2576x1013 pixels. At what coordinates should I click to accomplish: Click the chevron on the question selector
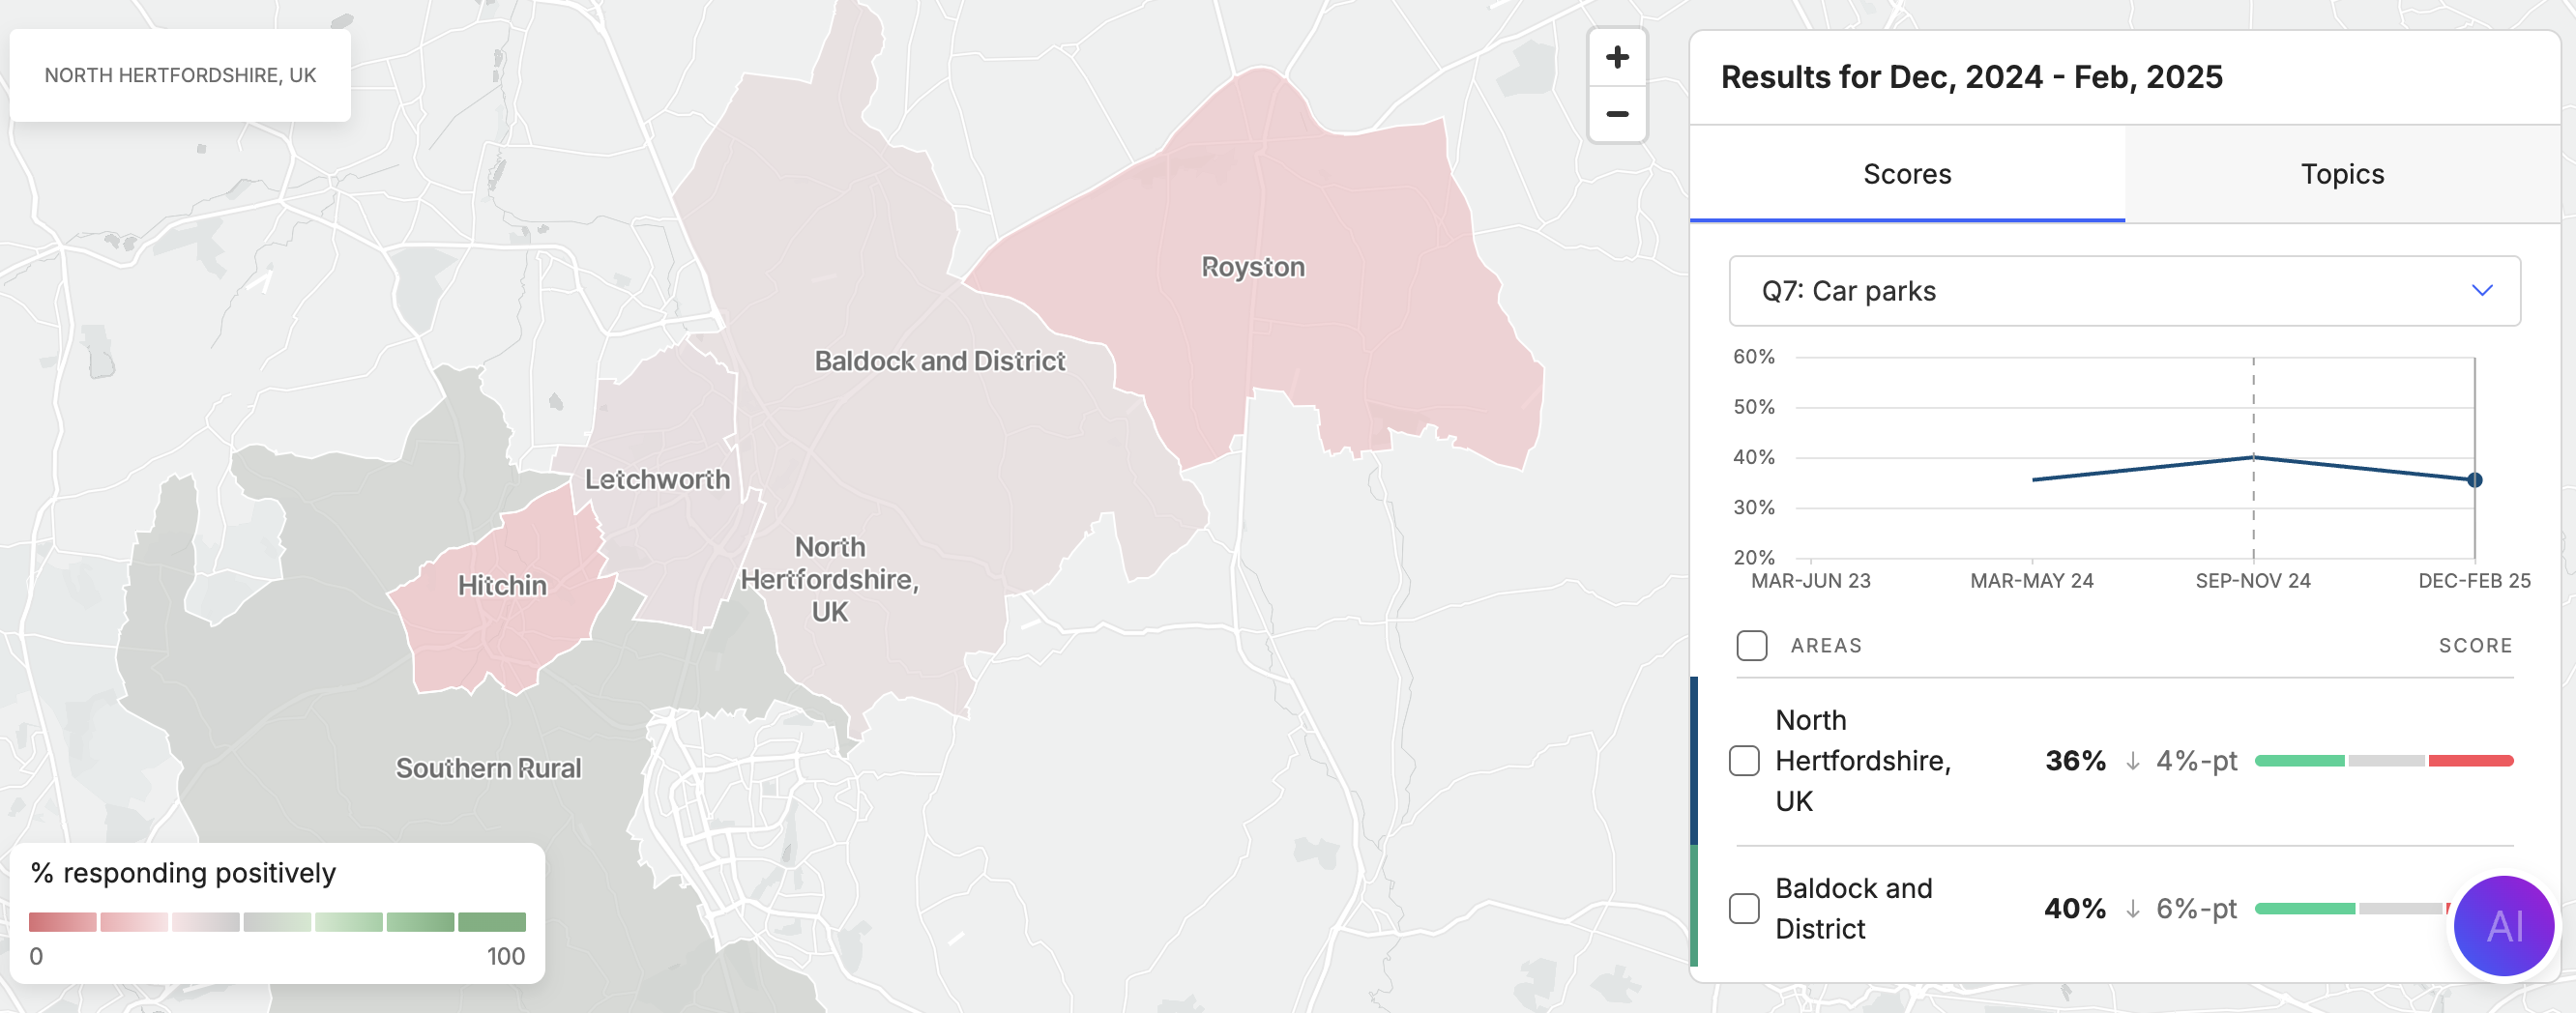[2481, 291]
